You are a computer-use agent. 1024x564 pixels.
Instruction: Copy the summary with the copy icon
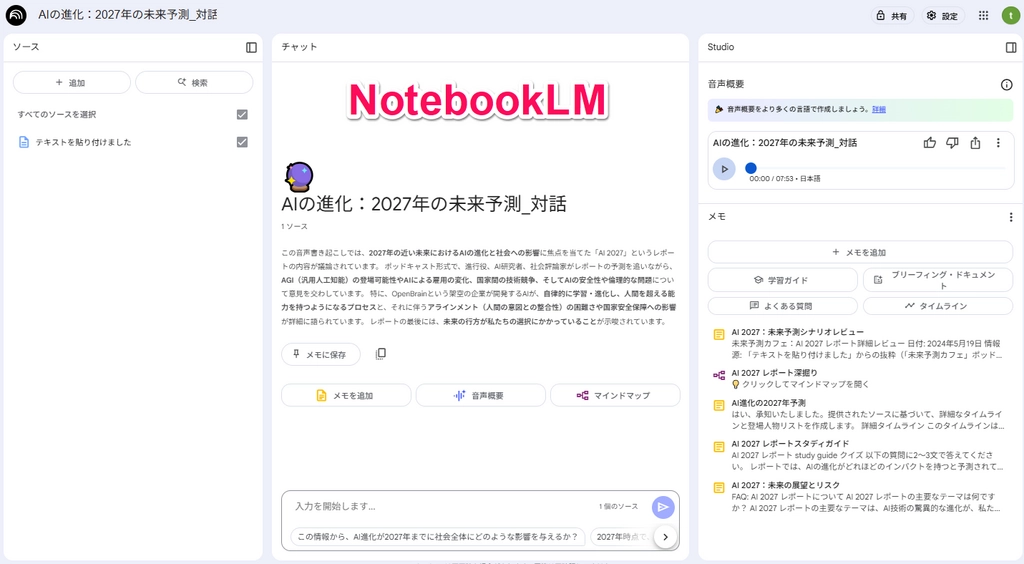point(380,354)
